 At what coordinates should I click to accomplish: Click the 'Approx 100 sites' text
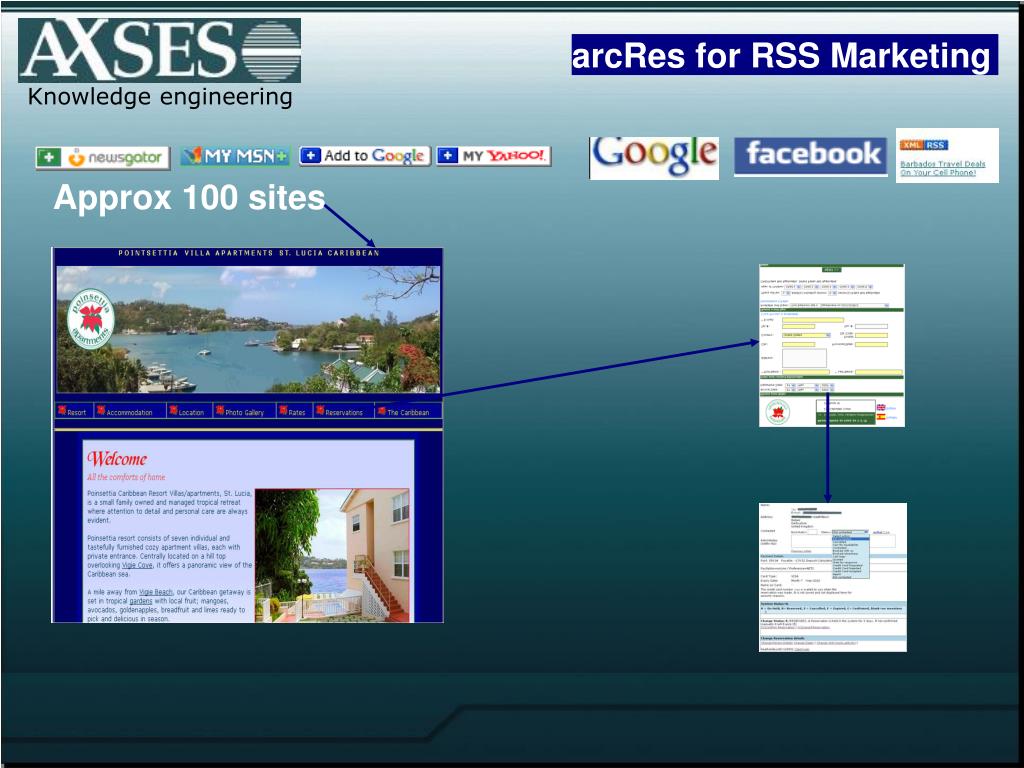[189, 197]
